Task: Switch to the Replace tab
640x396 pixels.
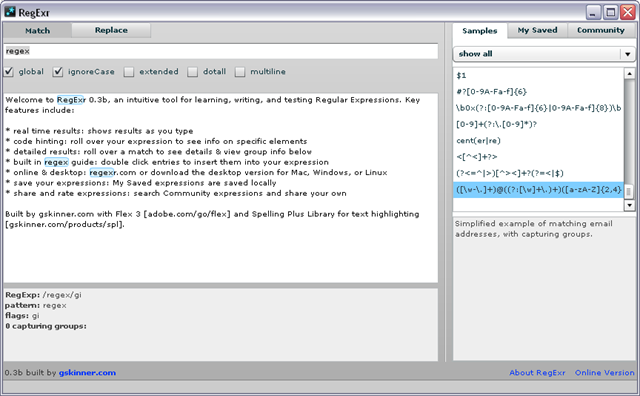Action: click(x=111, y=30)
